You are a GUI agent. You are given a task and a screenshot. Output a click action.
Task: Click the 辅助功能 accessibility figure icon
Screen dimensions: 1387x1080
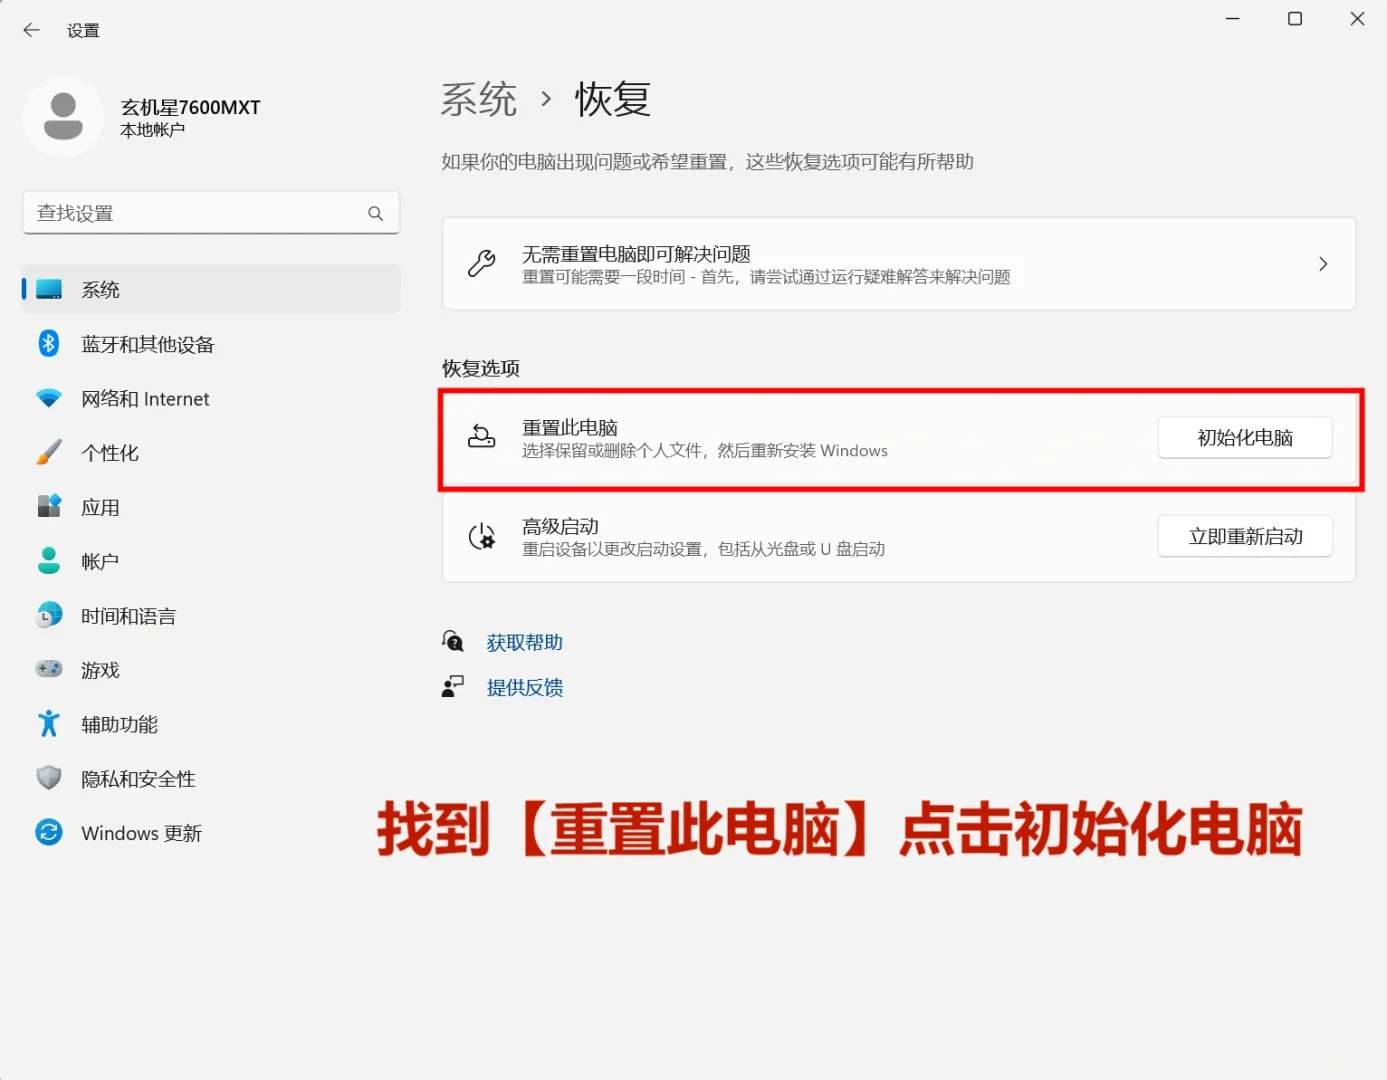pyautogui.click(x=49, y=723)
